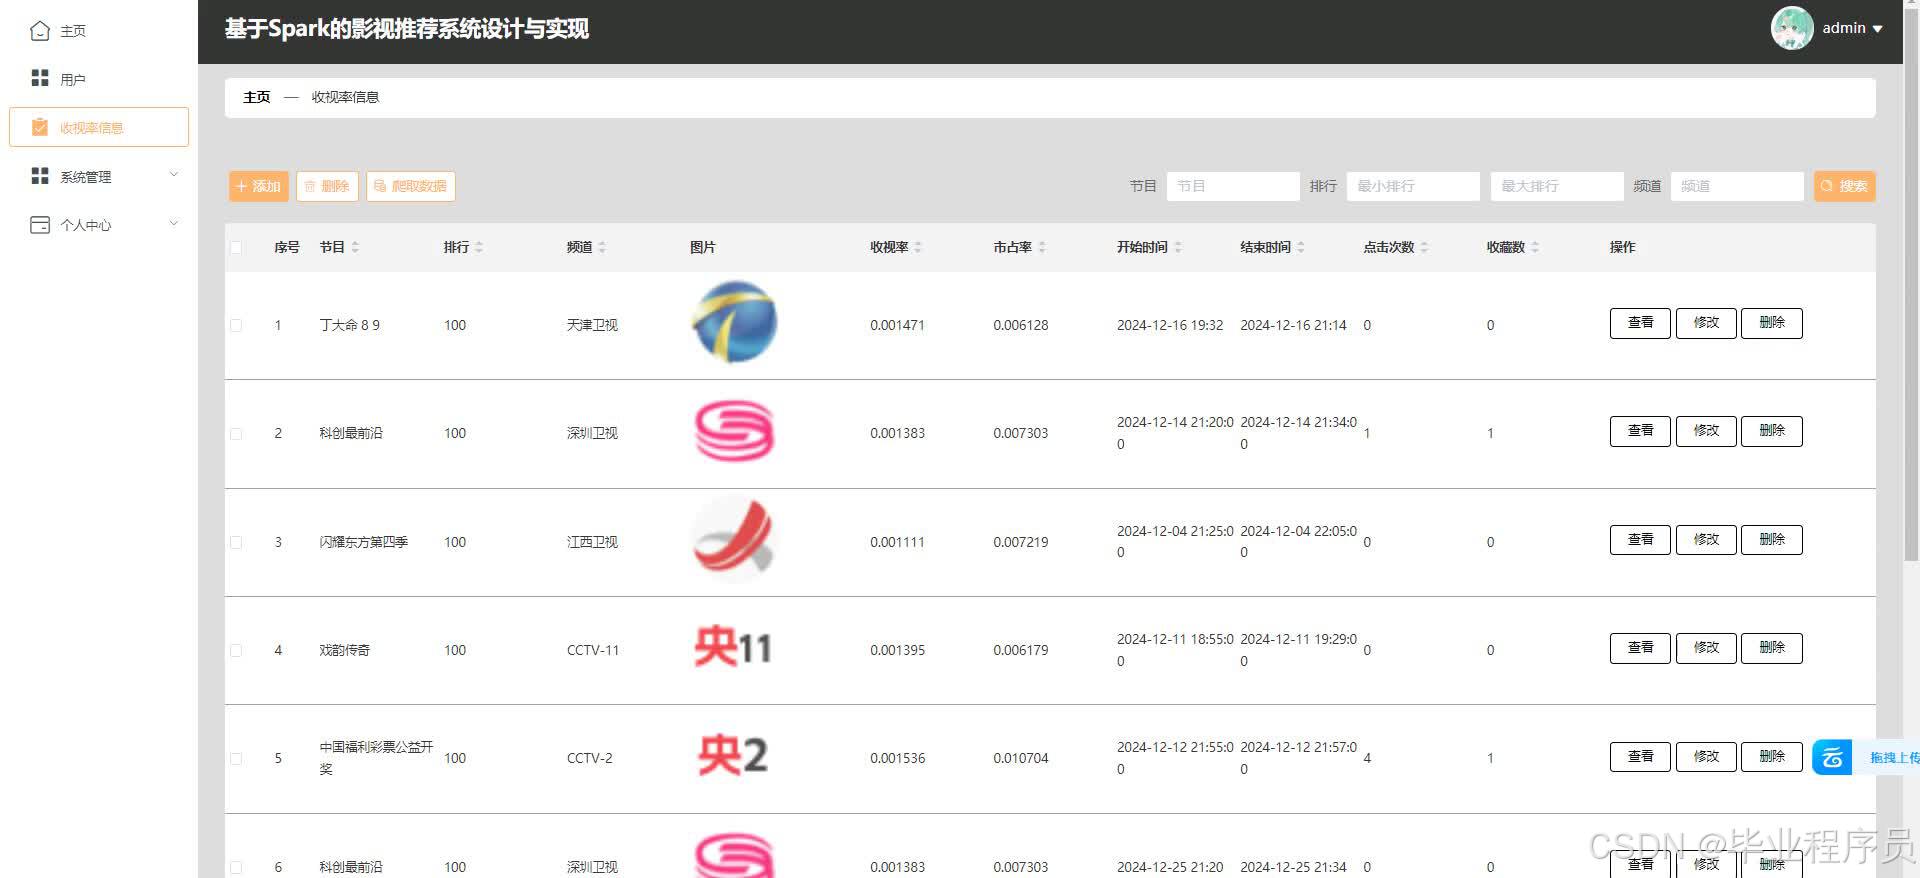
Task: Select 收视率信息 in the sidebar menu
Action: (x=99, y=127)
